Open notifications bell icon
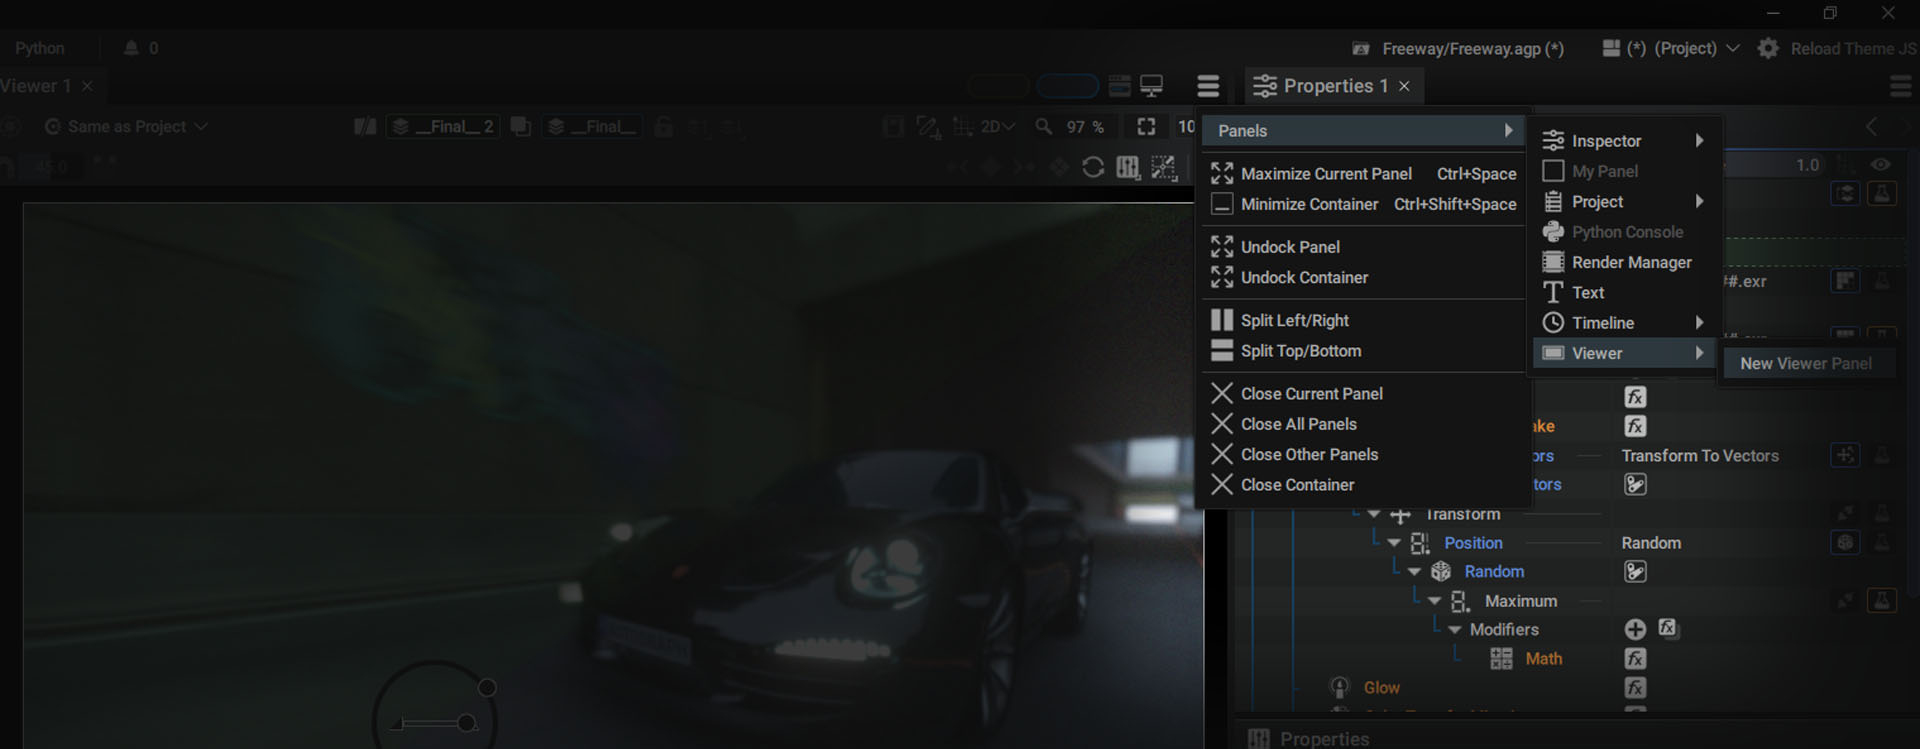This screenshot has height=749, width=1920. (131, 48)
